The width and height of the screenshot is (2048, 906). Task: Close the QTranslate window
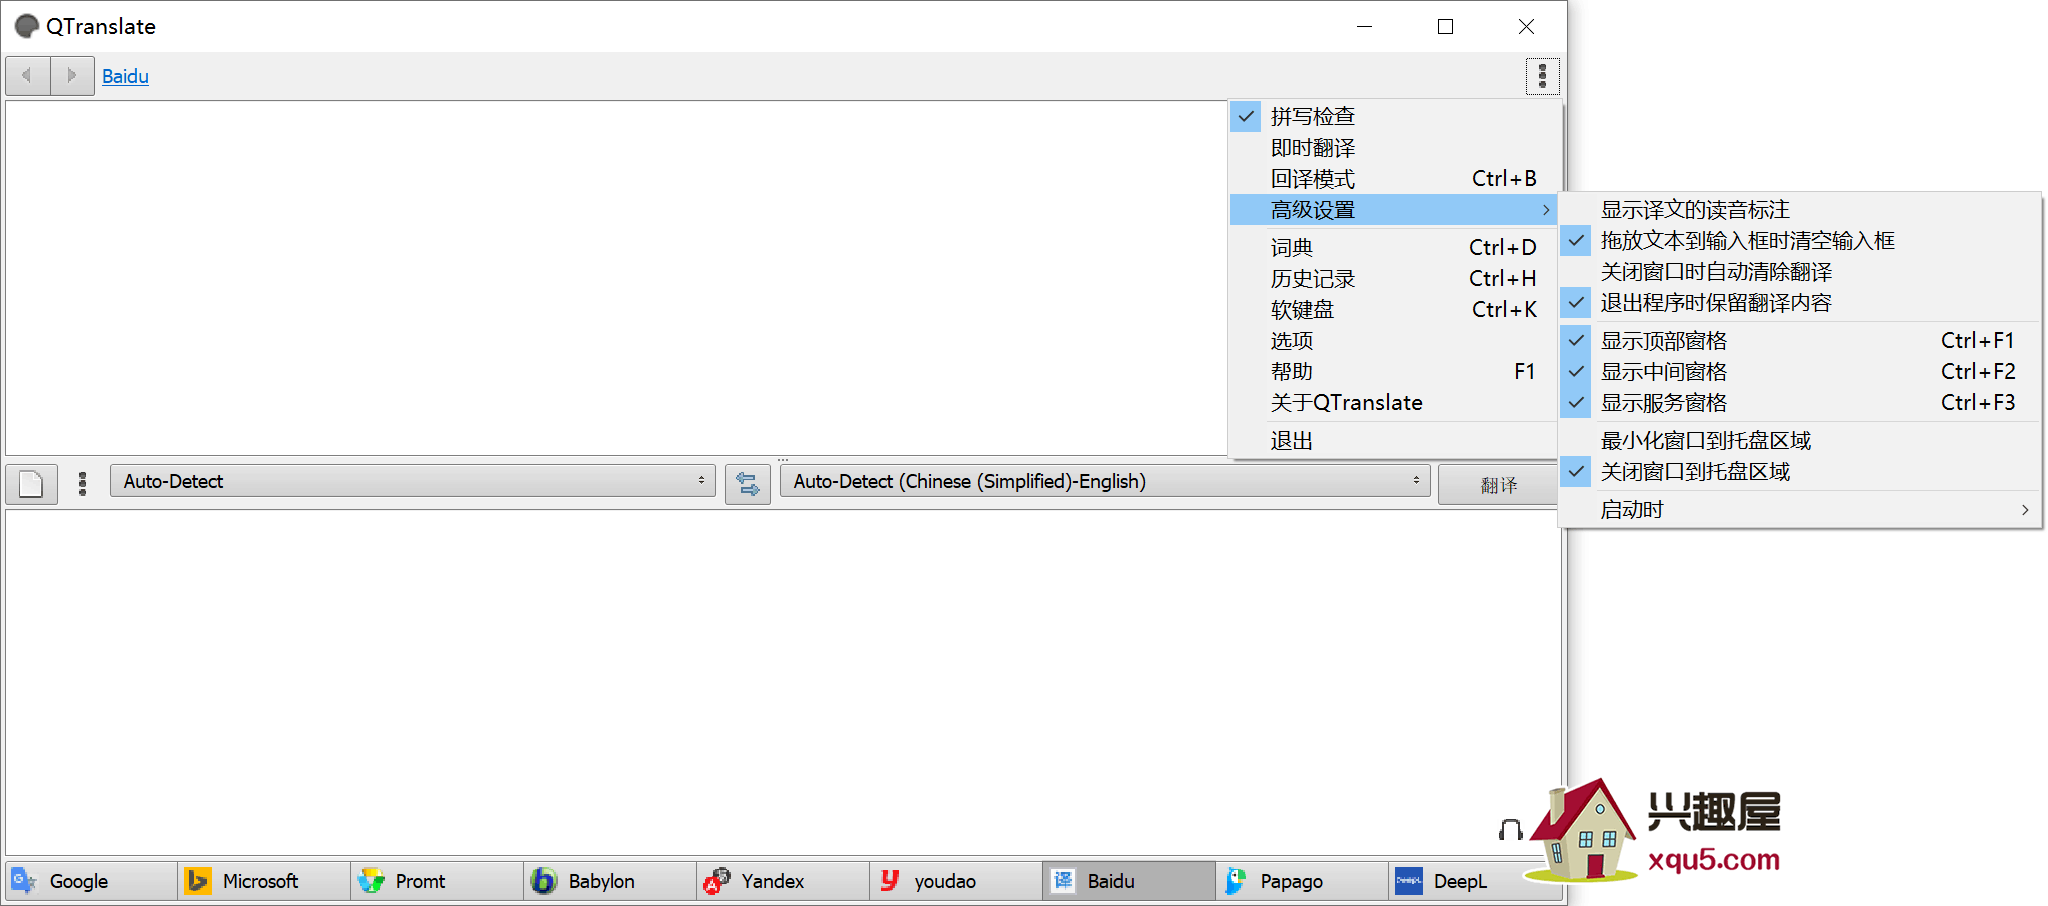pos(1526,26)
